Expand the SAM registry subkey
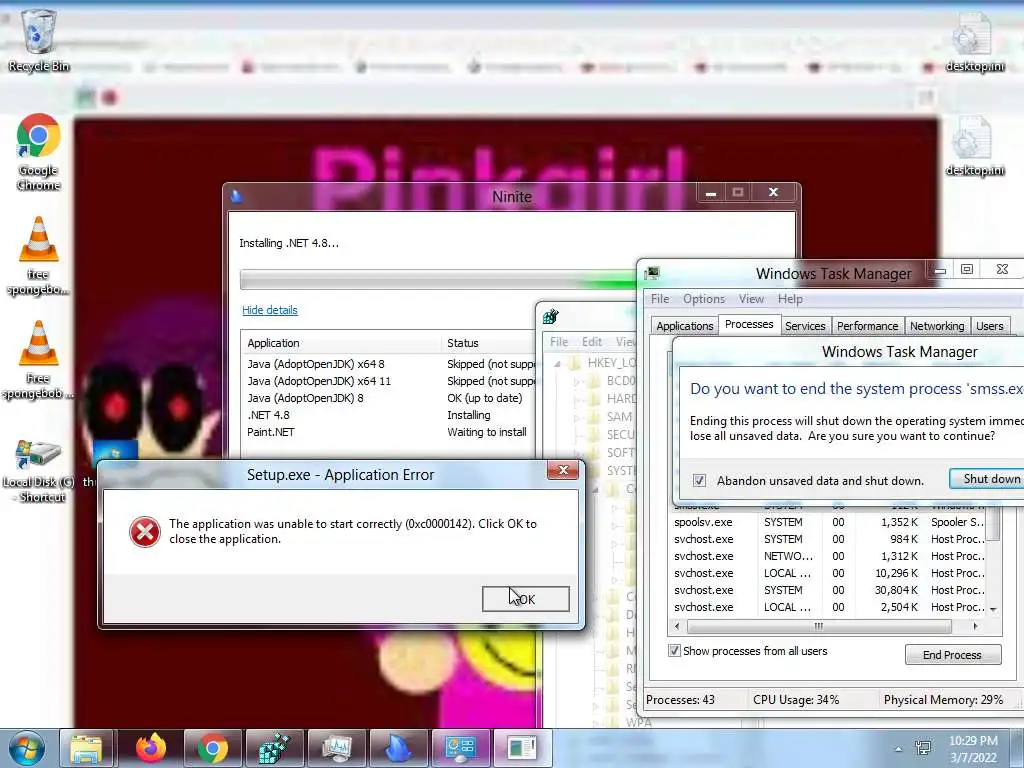 click(577, 417)
